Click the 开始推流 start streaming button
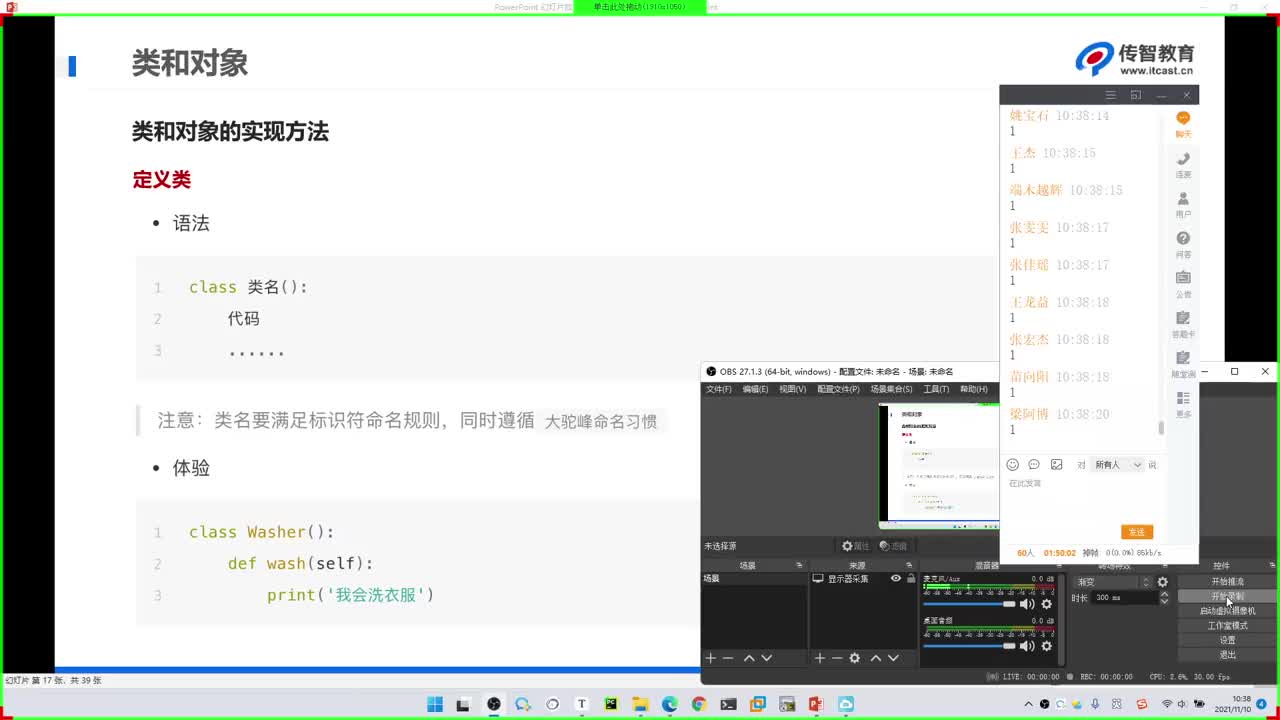 (x=1227, y=582)
